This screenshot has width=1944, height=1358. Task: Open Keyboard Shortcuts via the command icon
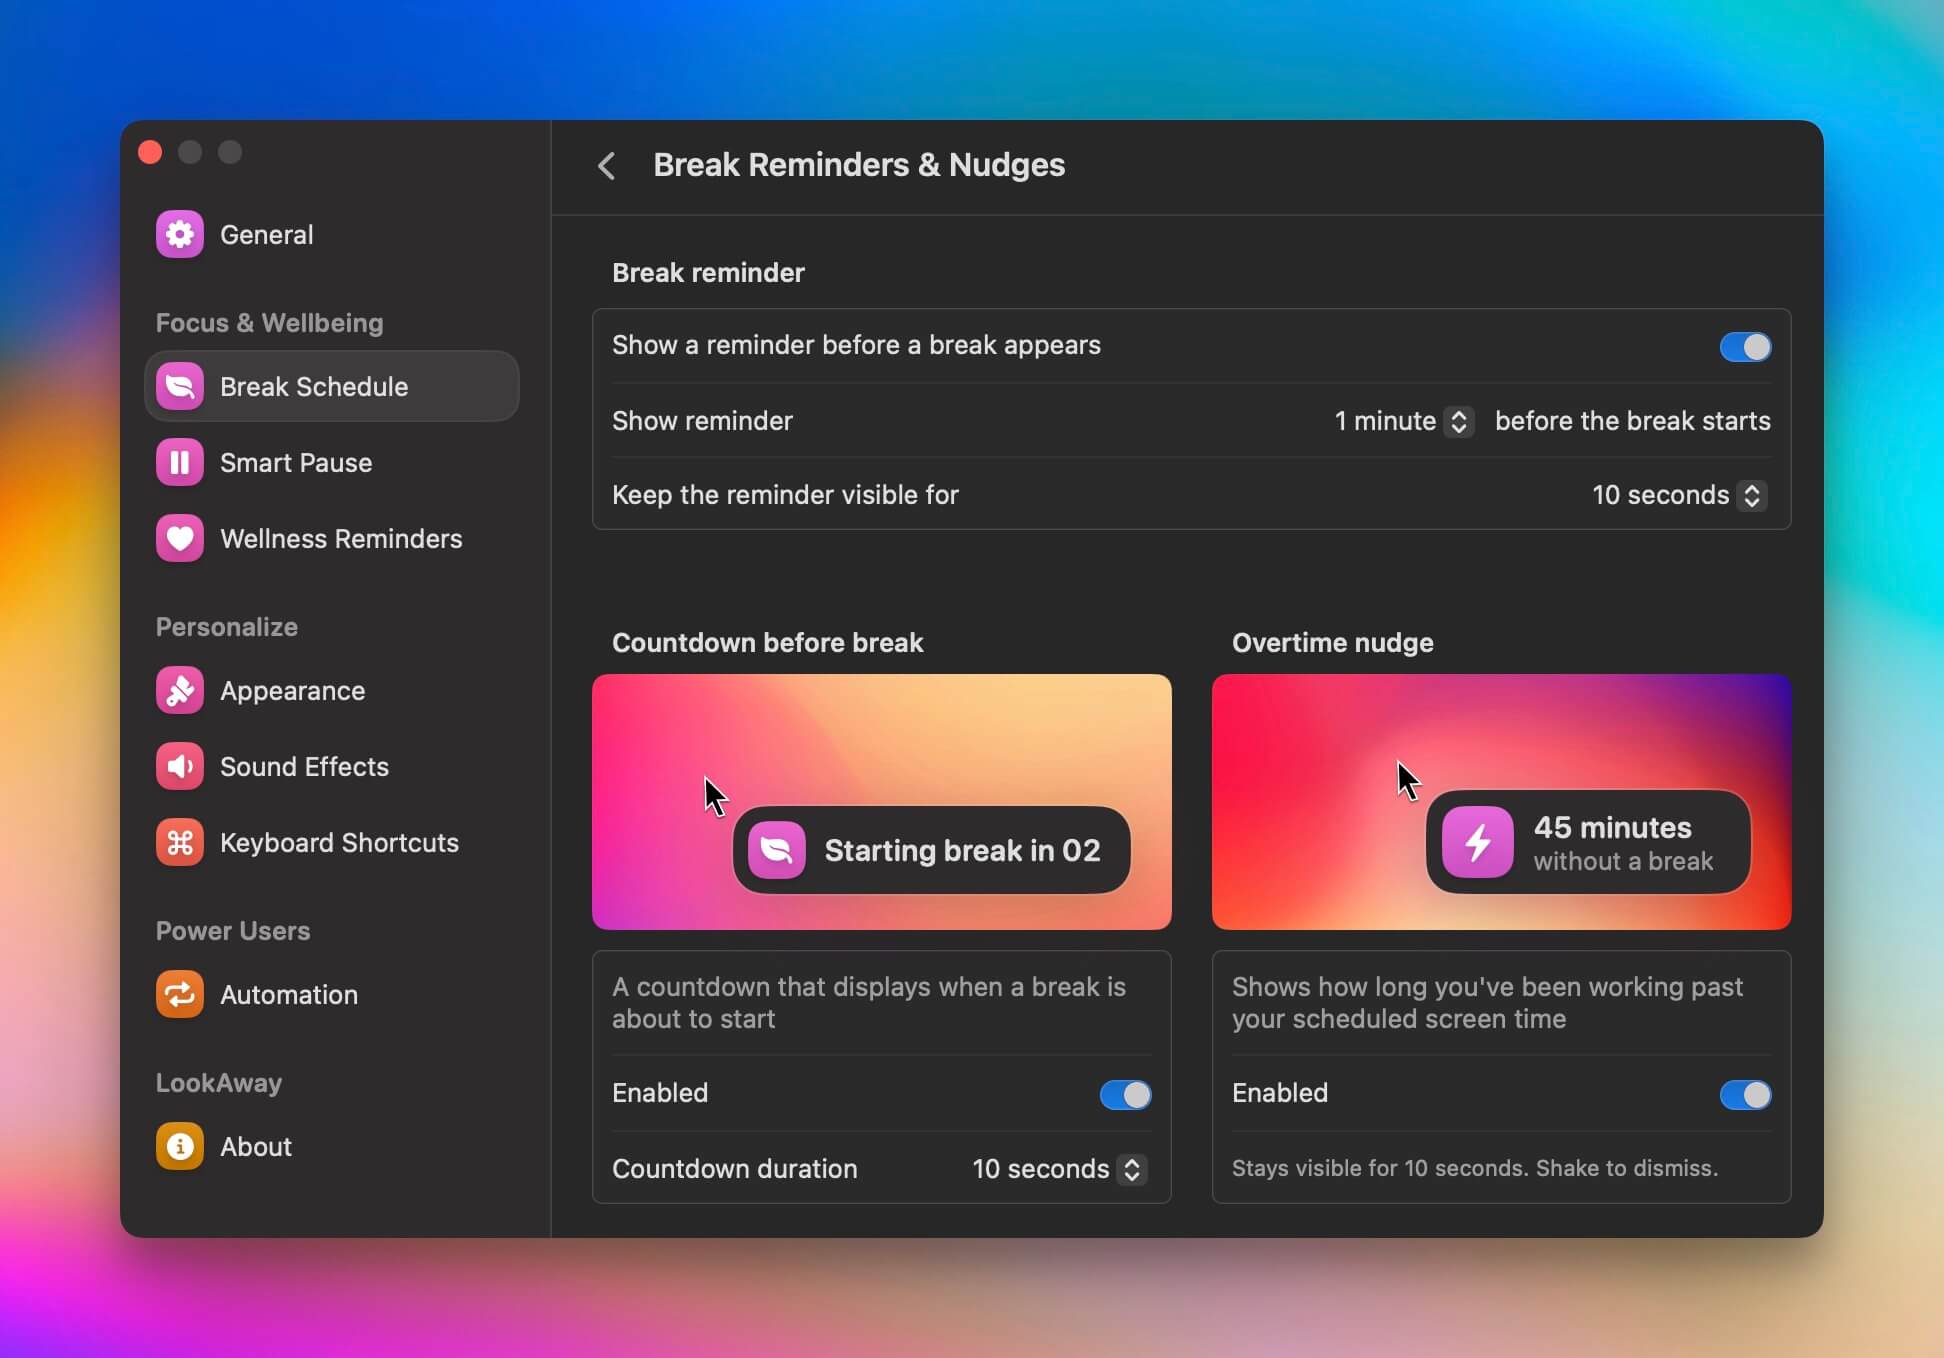click(179, 842)
